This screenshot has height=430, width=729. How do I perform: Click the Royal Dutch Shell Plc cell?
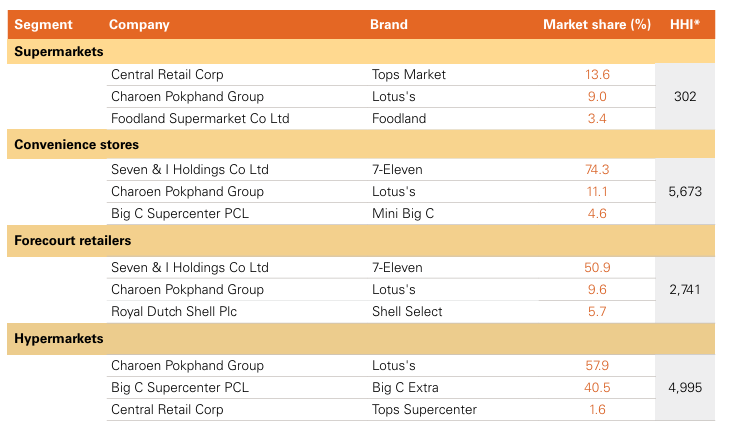[174, 311]
